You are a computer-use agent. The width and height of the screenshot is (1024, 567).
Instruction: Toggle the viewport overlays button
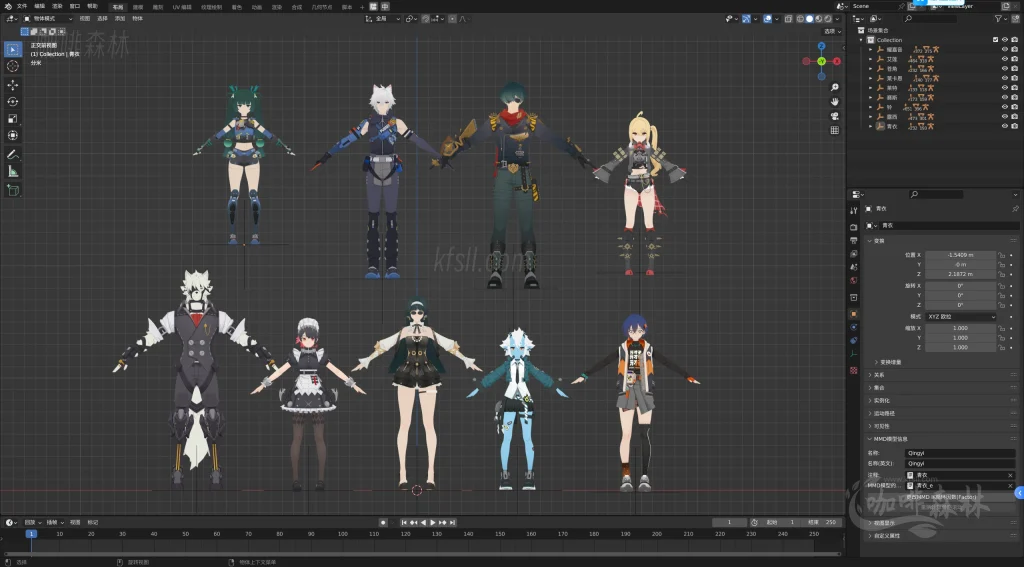768,19
